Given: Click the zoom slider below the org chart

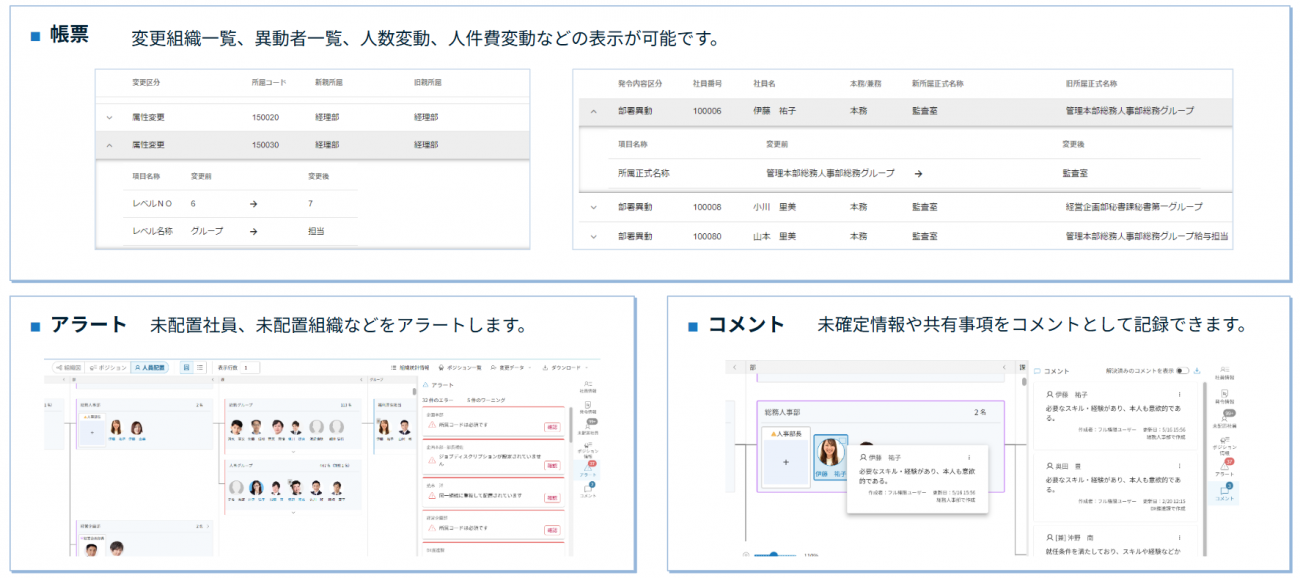Looking at the screenshot, I should (775, 555).
